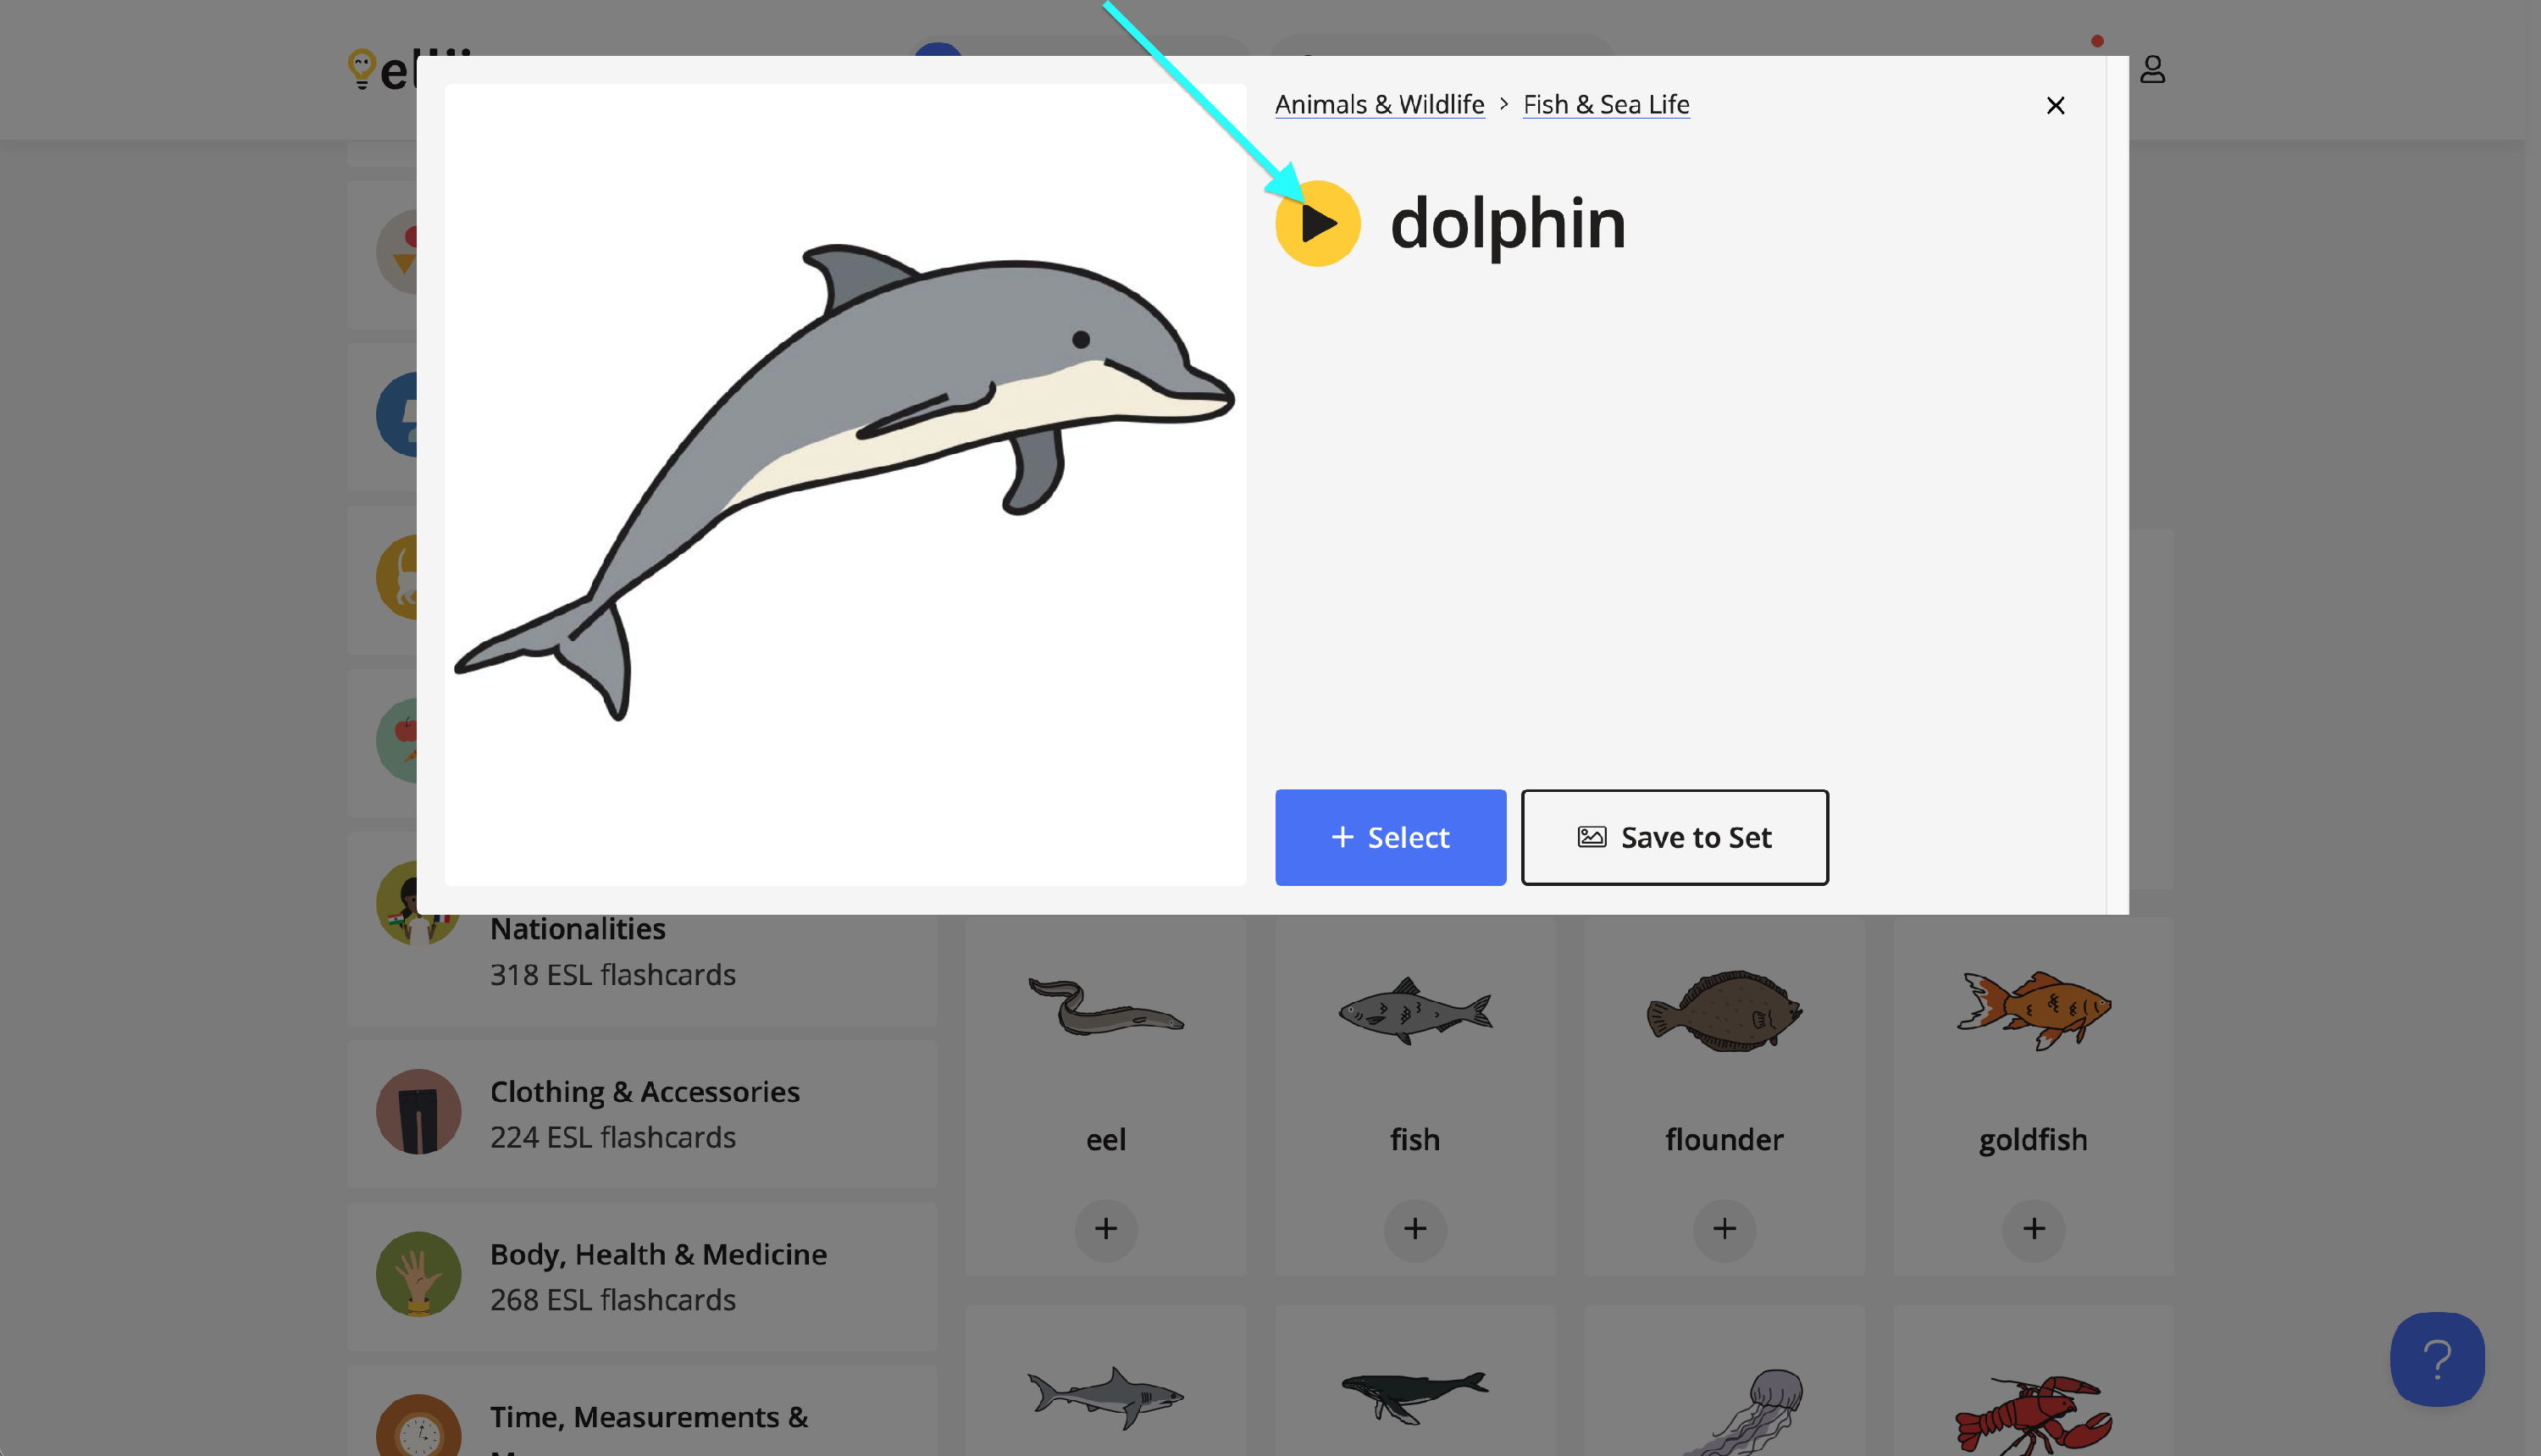Image resolution: width=2541 pixels, height=1456 pixels.
Task: Add the flounder flashcard with plus
Action: (x=1723, y=1228)
